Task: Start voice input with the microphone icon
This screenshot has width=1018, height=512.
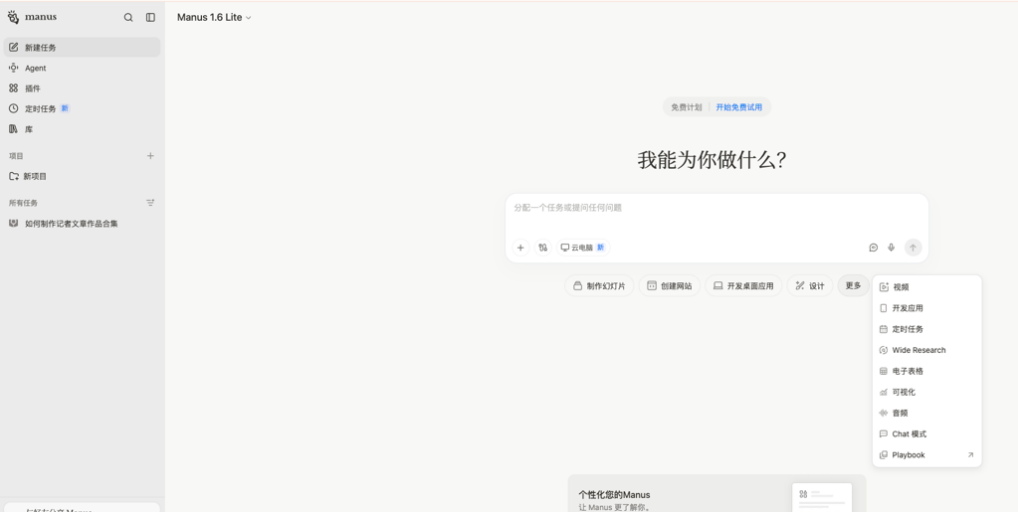Action: pos(891,247)
